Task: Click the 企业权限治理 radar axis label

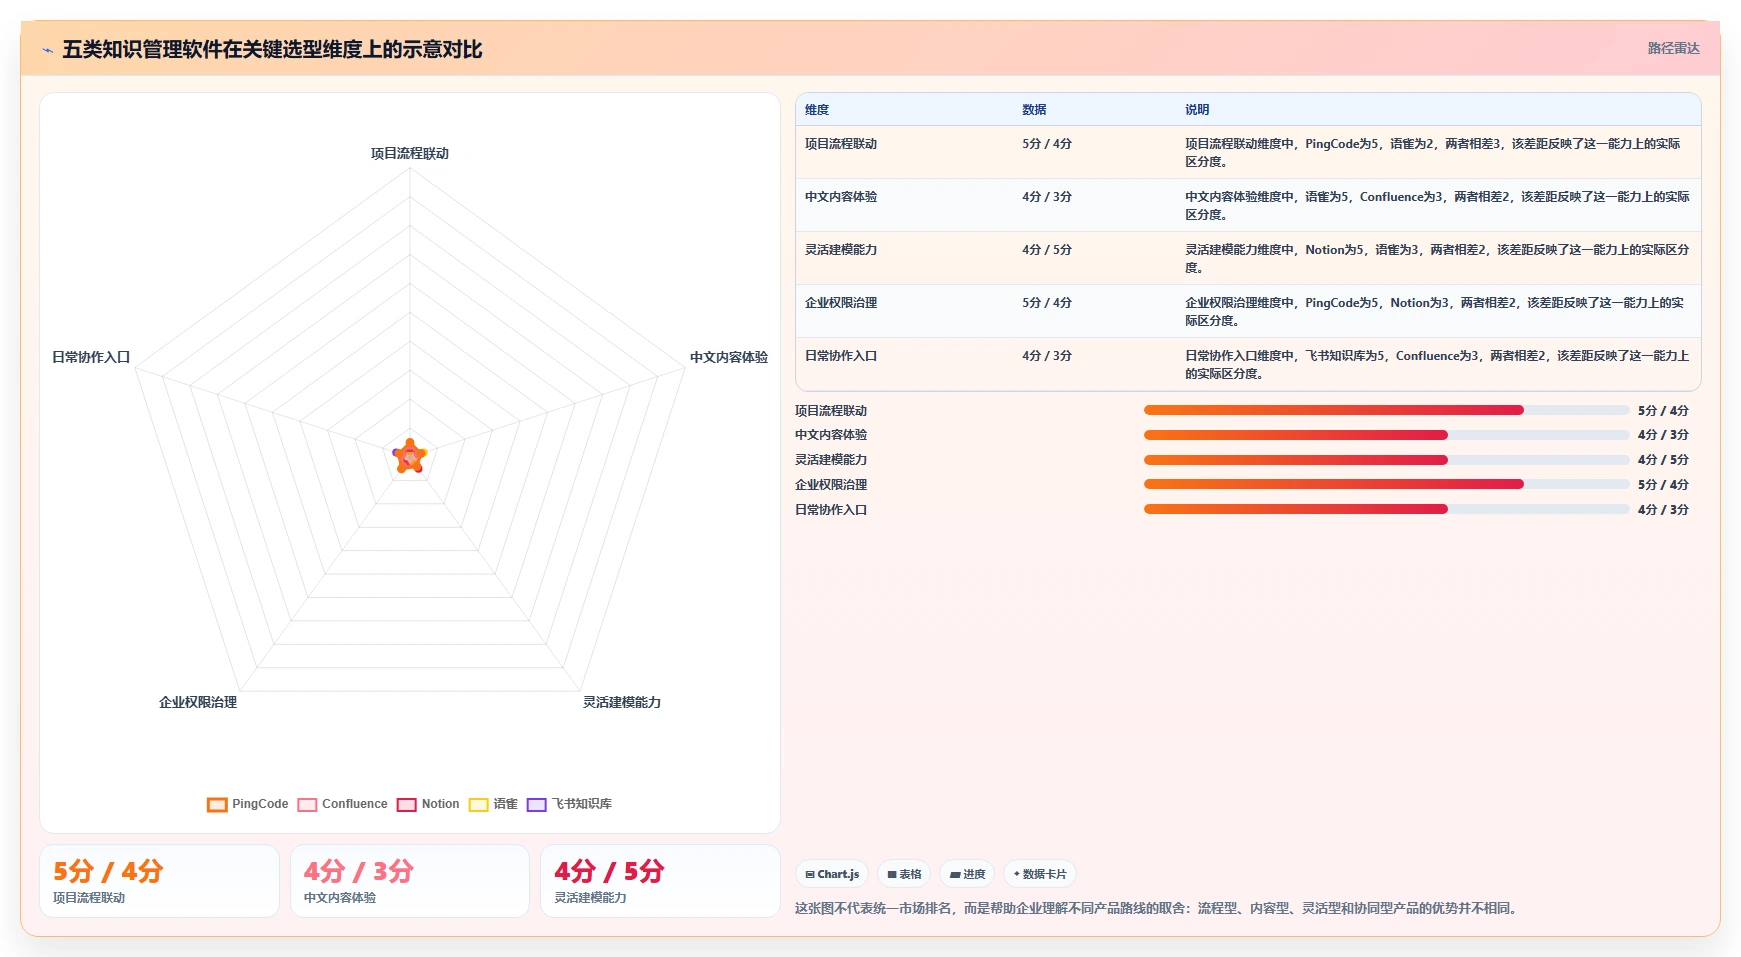Action: point(198,703)
